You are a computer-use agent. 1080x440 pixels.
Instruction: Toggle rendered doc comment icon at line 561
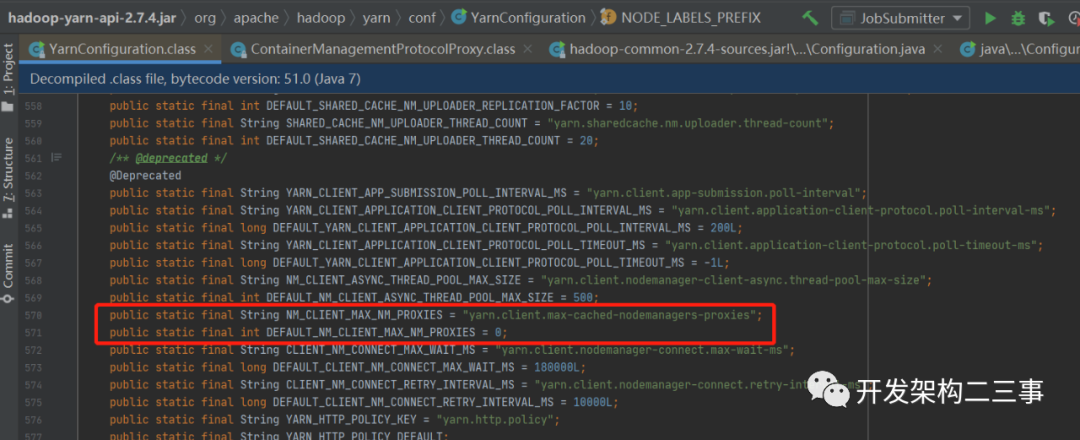57,158
